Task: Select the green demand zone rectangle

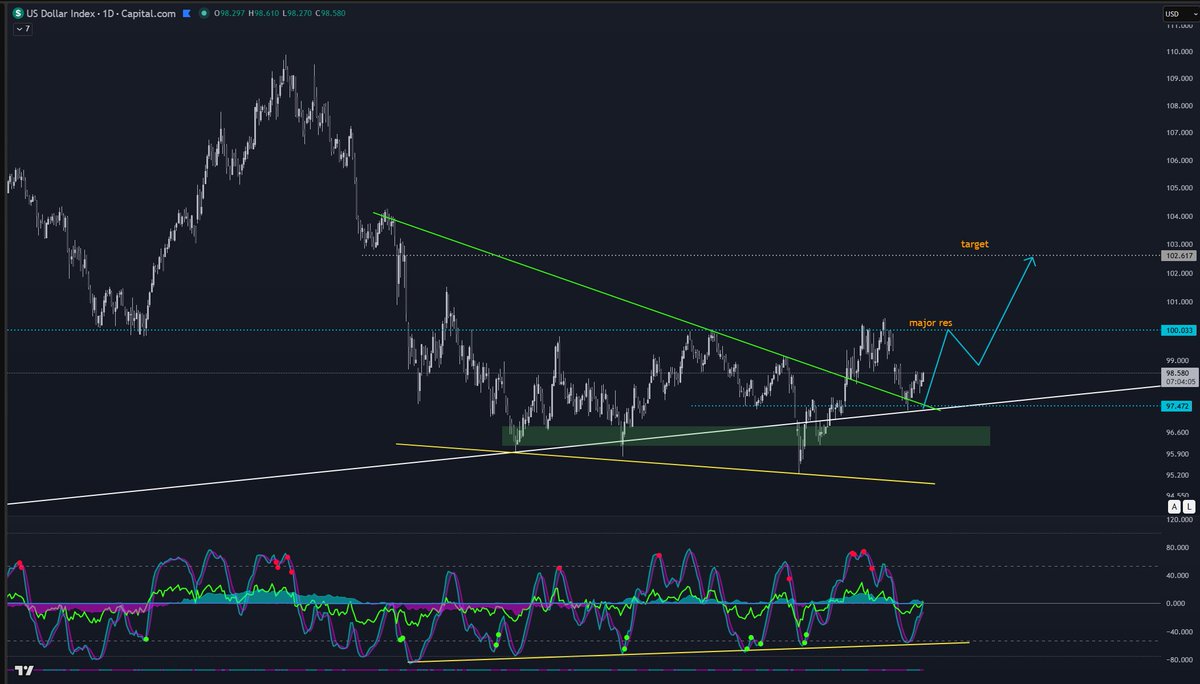Action: 746,436
